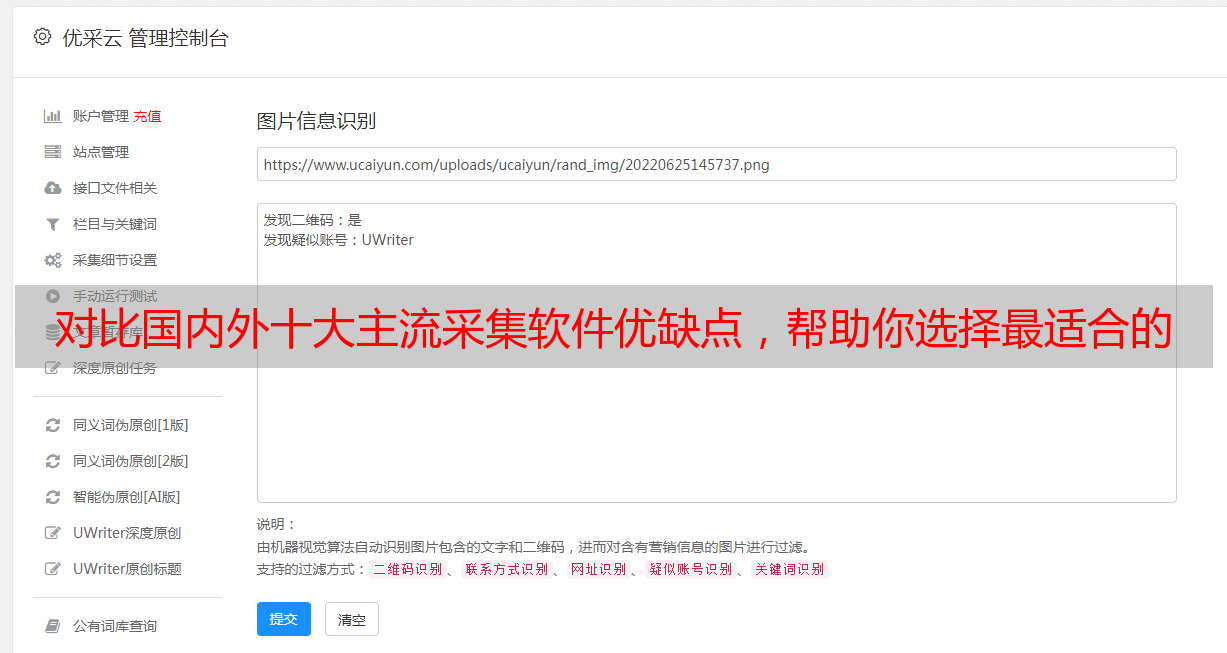The width and height of the screenshot is (1227, 653).
Task: Click the refresh icon for 同义词伪原创[1版]
Action: (53, 425)
